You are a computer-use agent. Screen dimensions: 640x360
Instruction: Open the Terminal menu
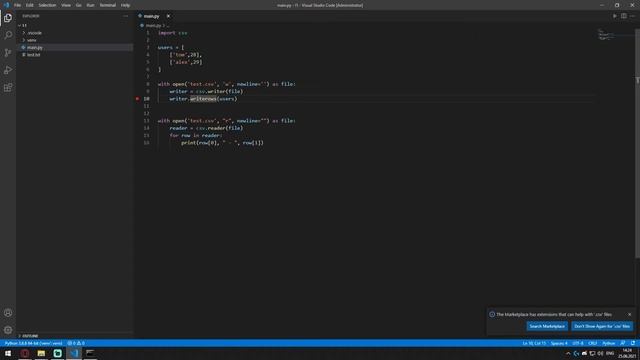107,5
